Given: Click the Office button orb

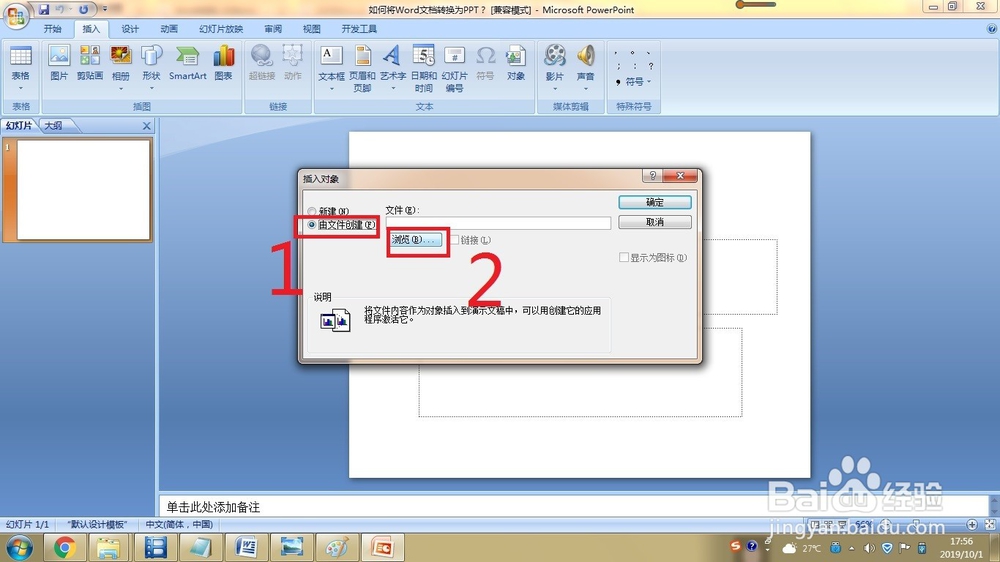Looking at the screenshot, I should click(15, 16).
